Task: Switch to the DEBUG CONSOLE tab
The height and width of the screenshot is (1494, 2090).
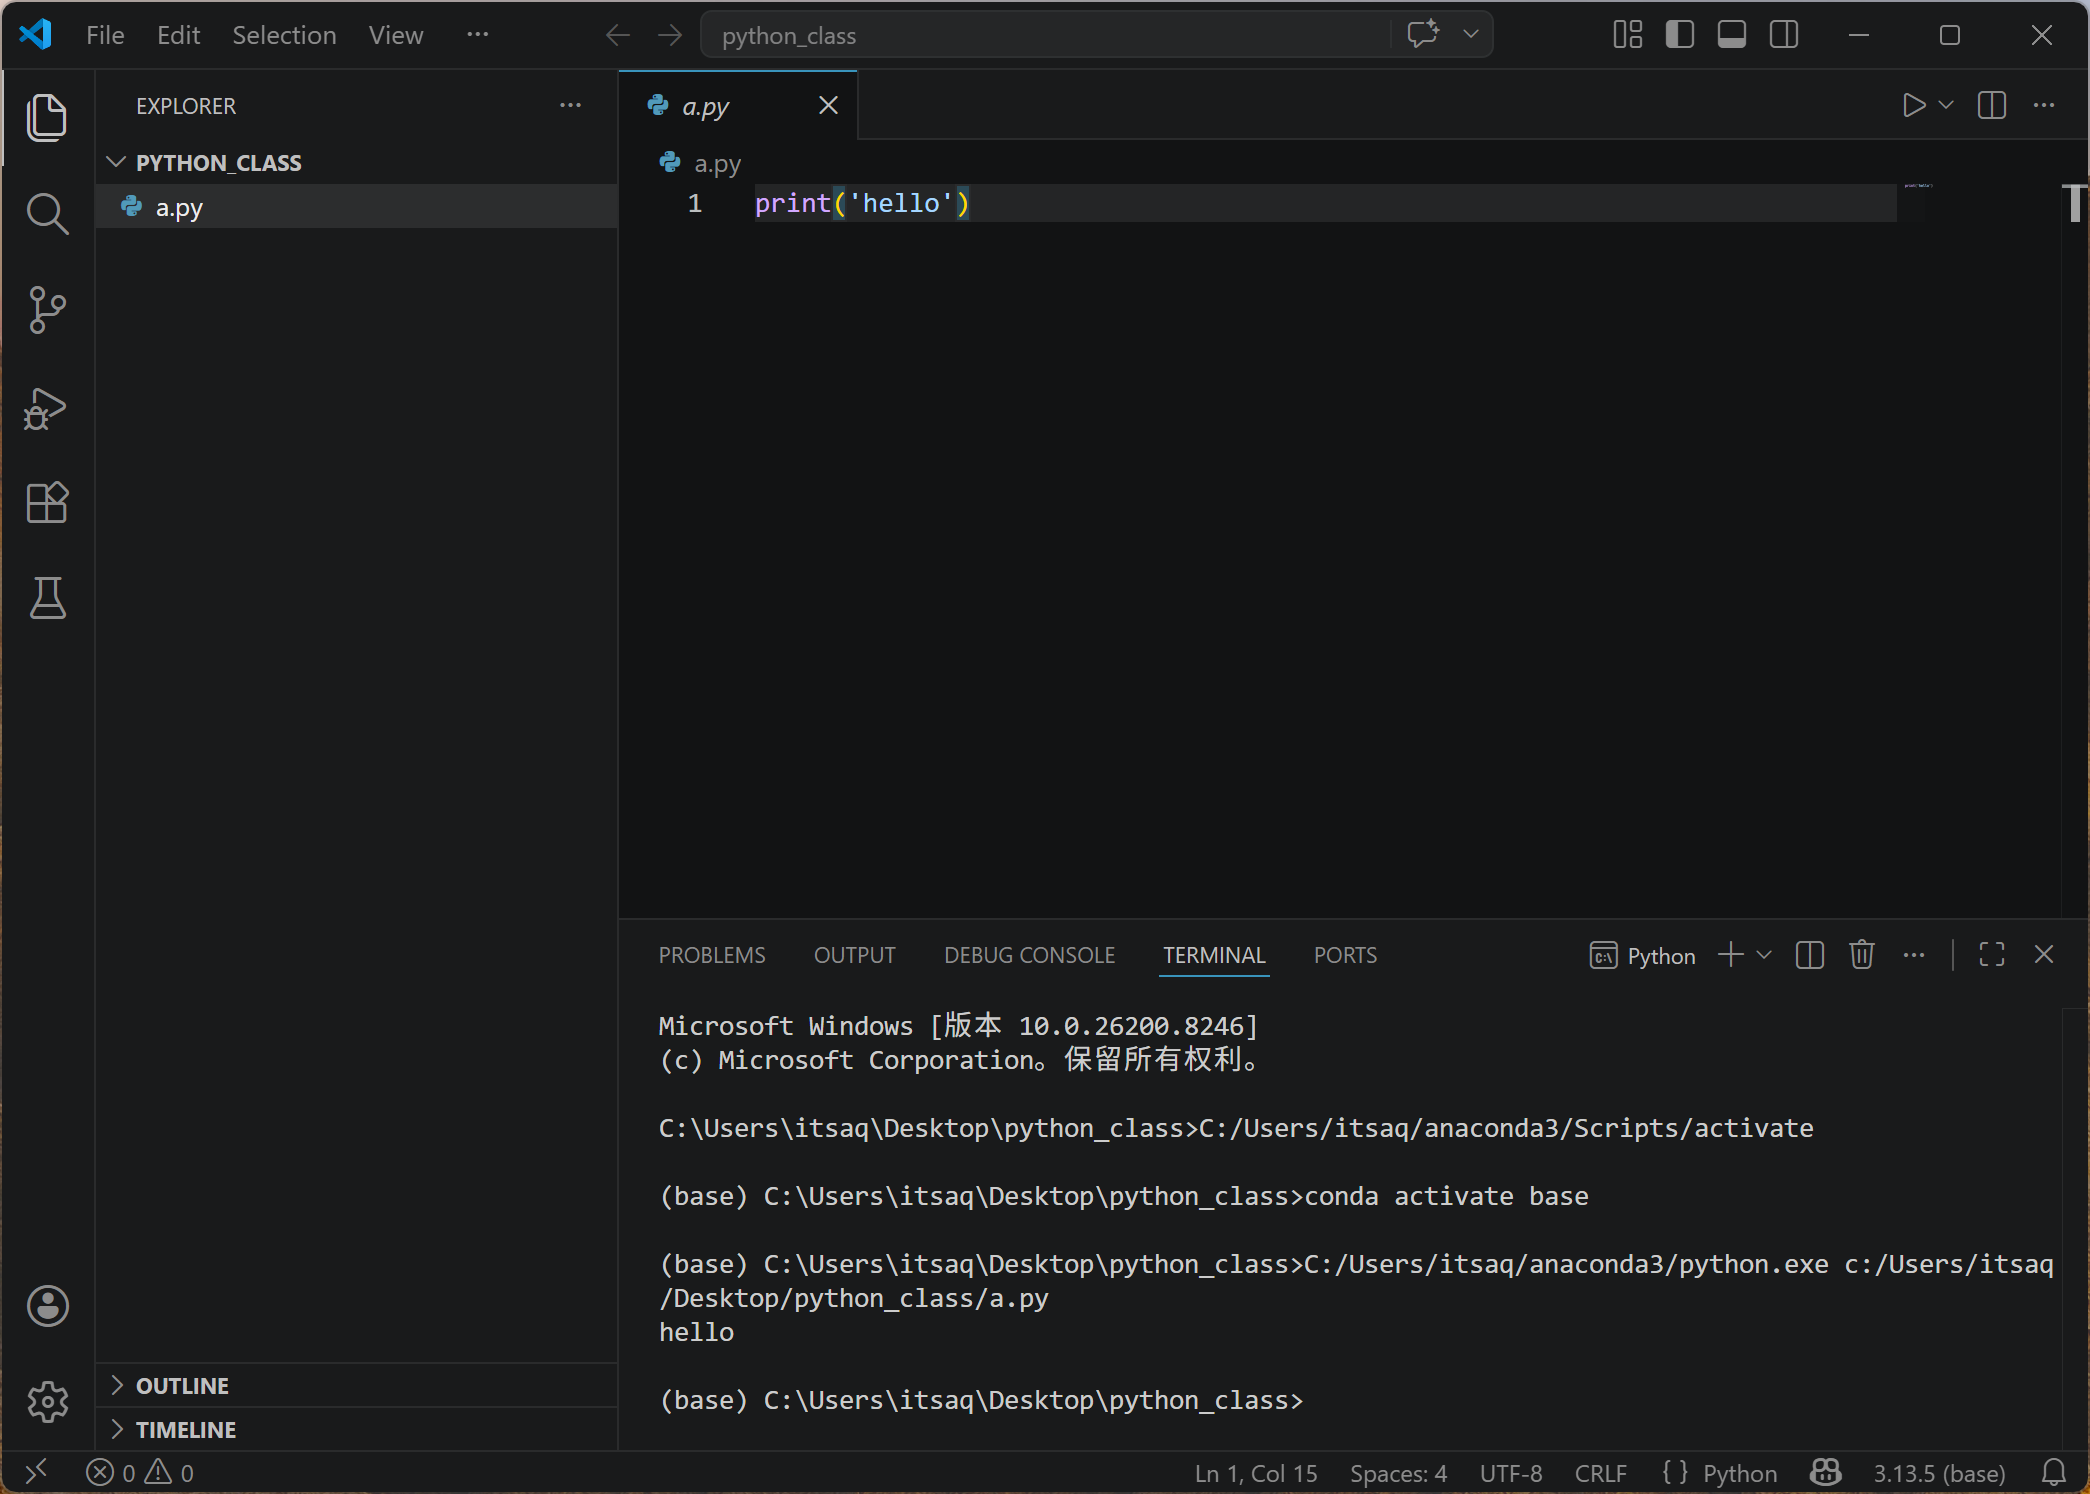Action: 1030,956
